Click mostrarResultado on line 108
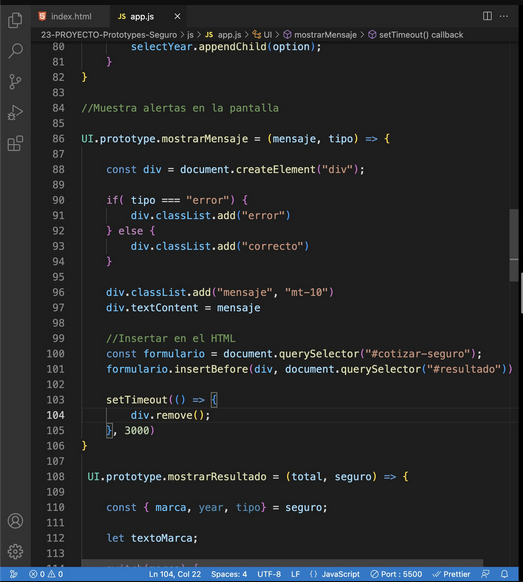Screen dimensions: 523x582 pyautogui.click(x=217, y=477)
